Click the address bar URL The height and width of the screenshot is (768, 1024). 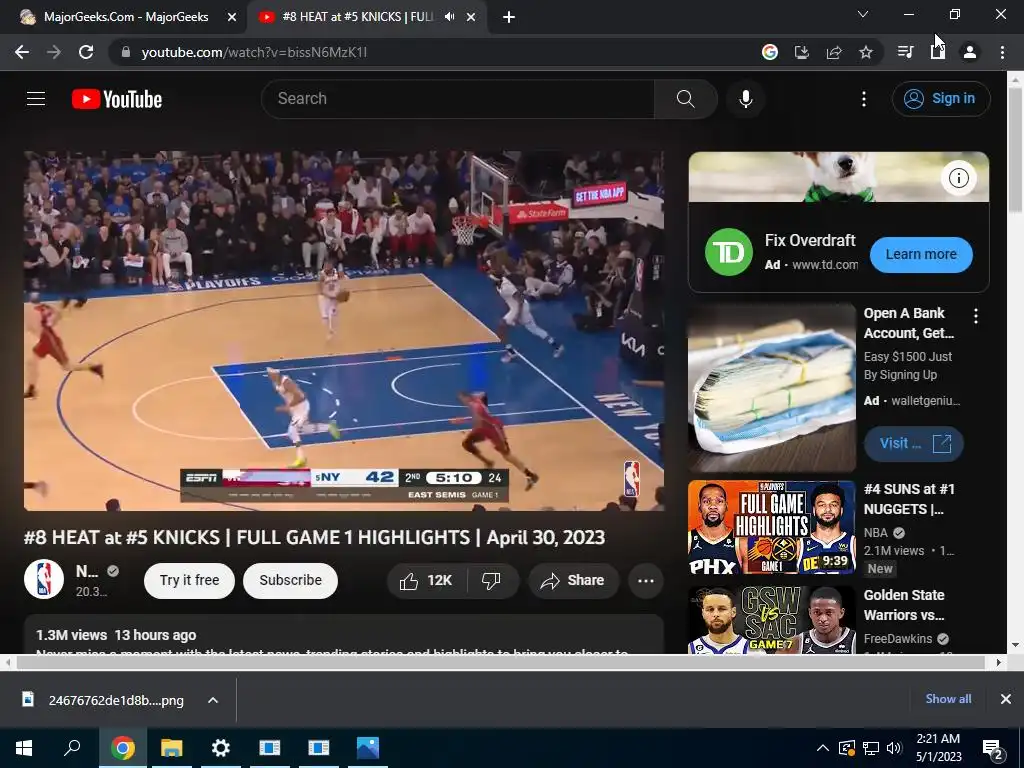coord(254,52)
